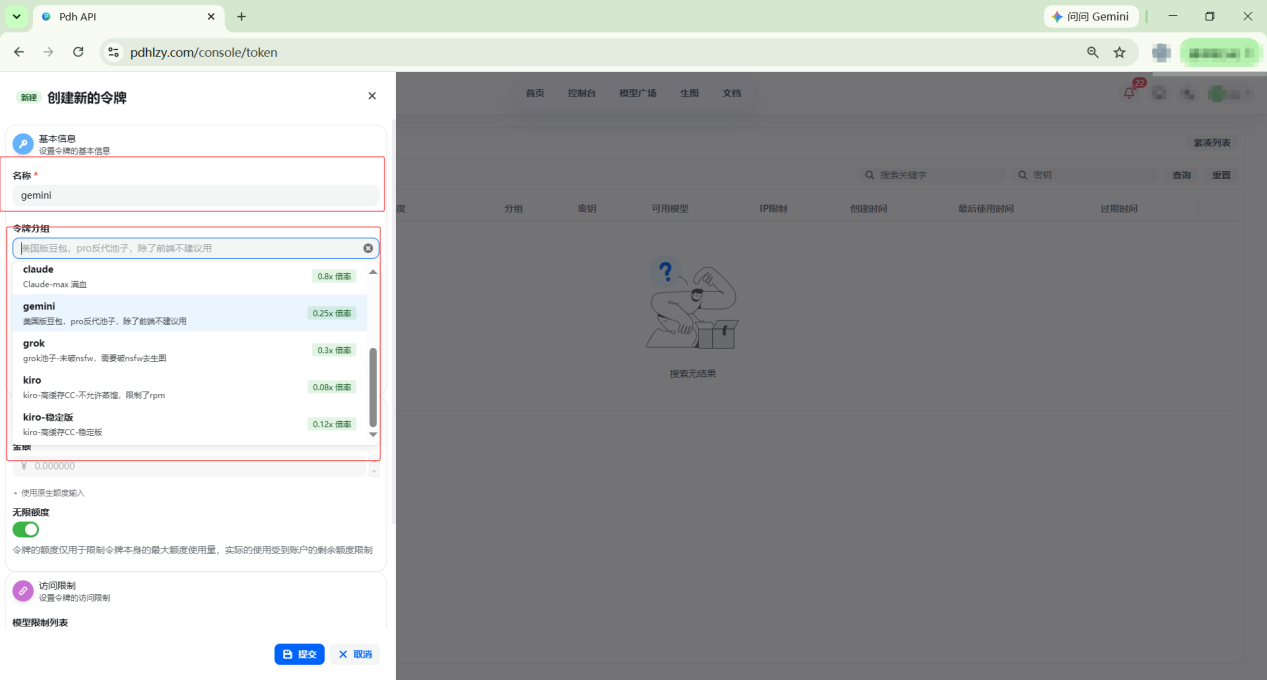Click the dropdown list scroll-down arrow
This screenshot has height=680, width=1267.
click(374, 434)
